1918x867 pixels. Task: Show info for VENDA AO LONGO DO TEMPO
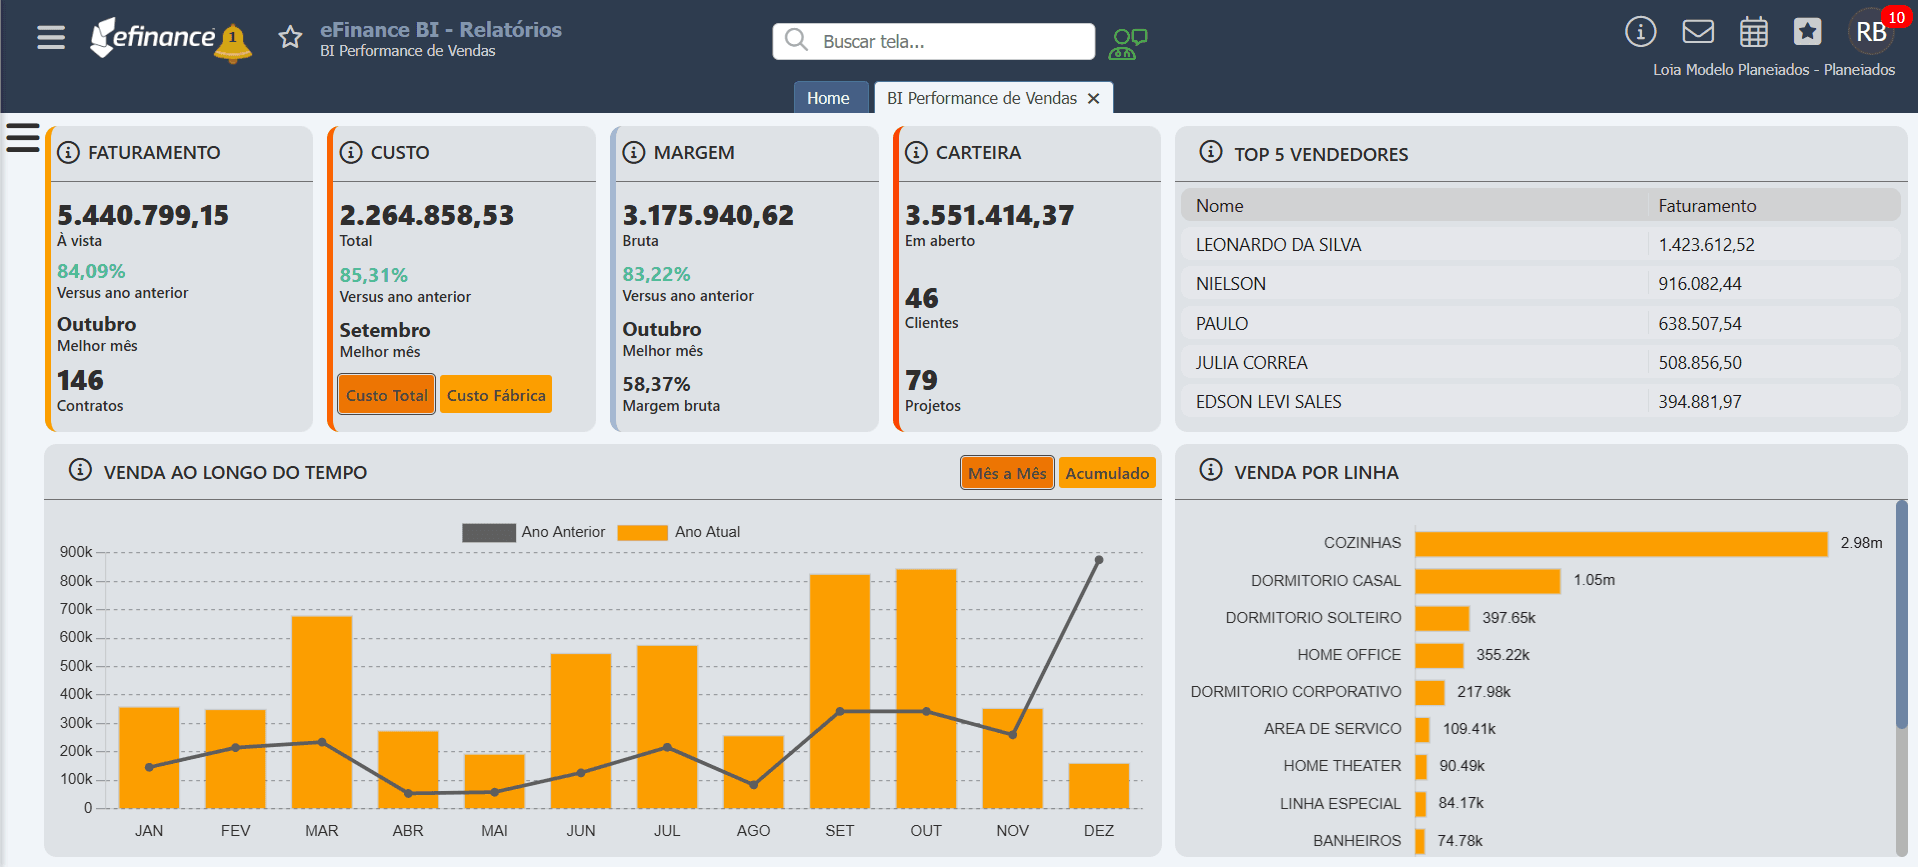80,470
